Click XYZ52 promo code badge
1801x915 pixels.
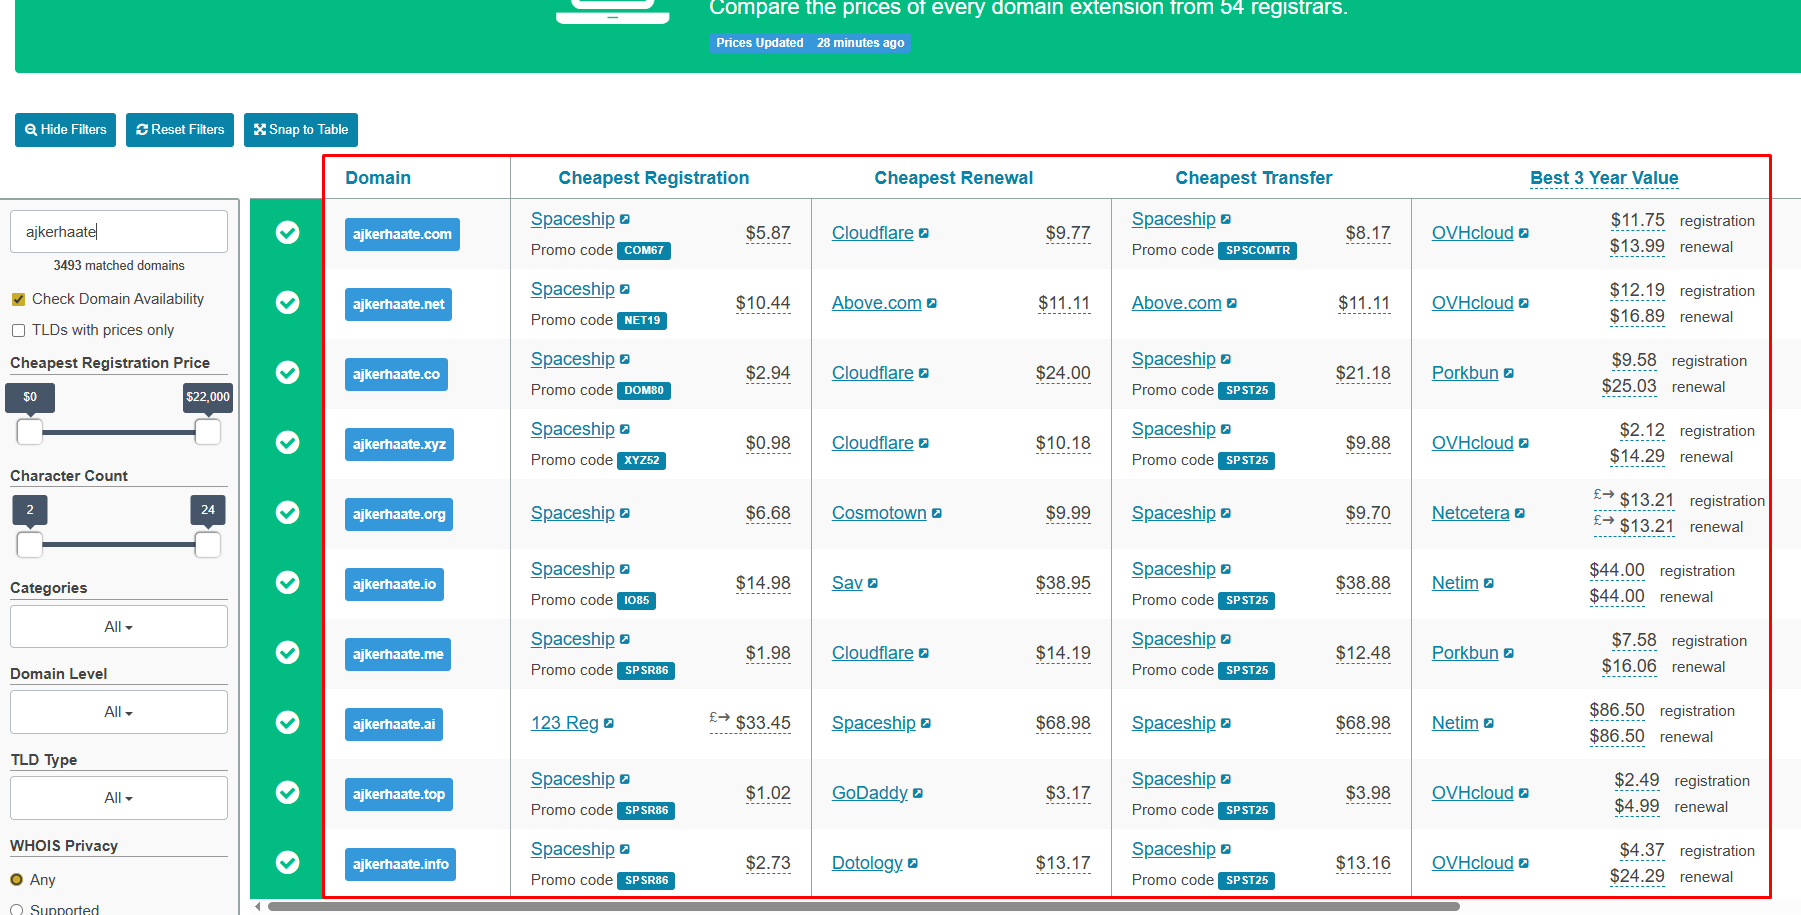coord(642,461)
